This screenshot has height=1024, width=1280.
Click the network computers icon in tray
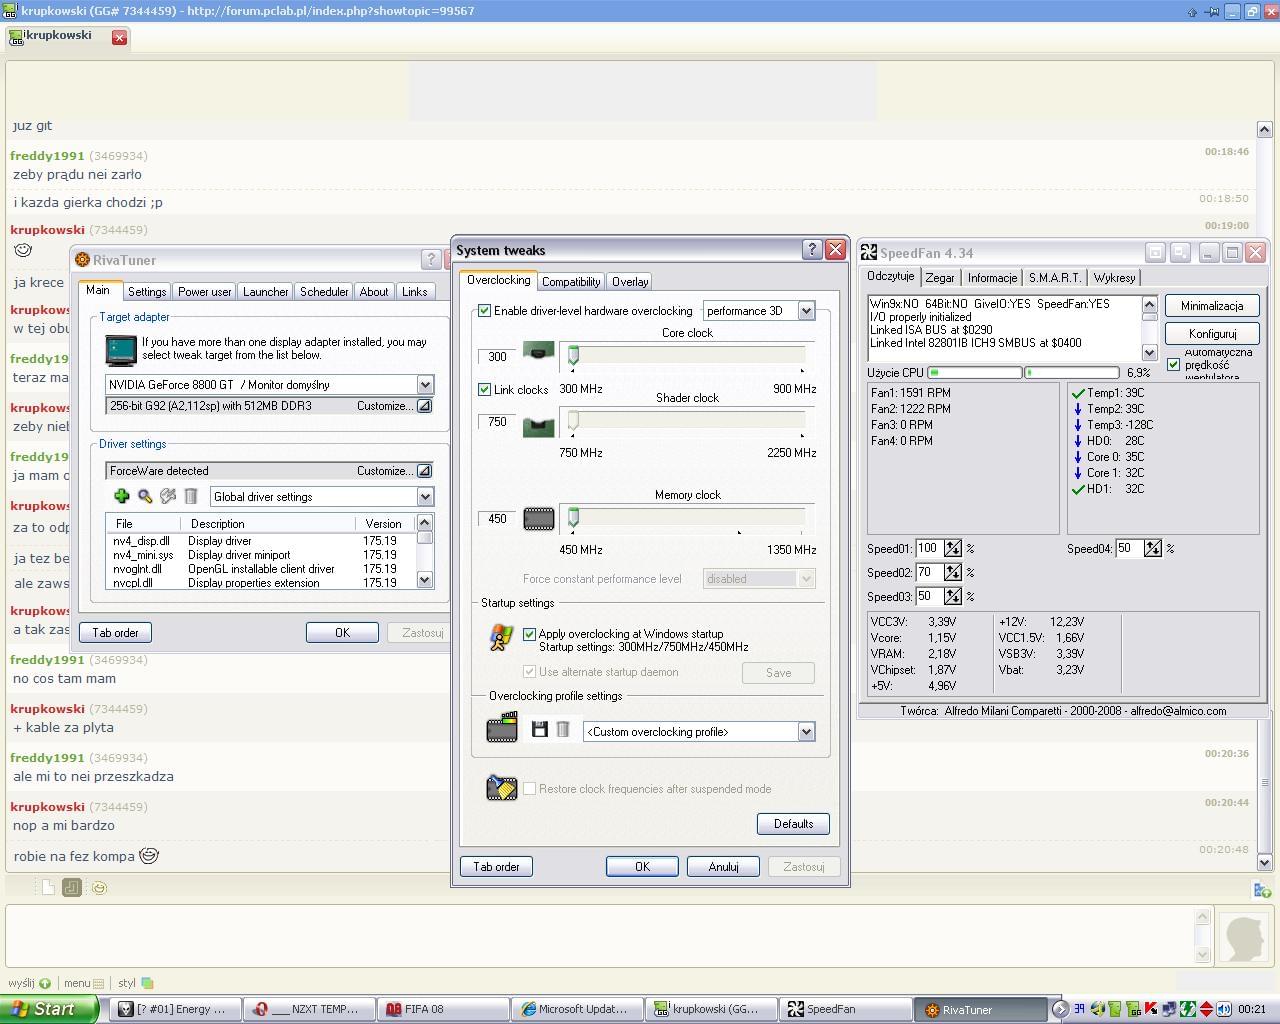click(x=1170, y=1009)
